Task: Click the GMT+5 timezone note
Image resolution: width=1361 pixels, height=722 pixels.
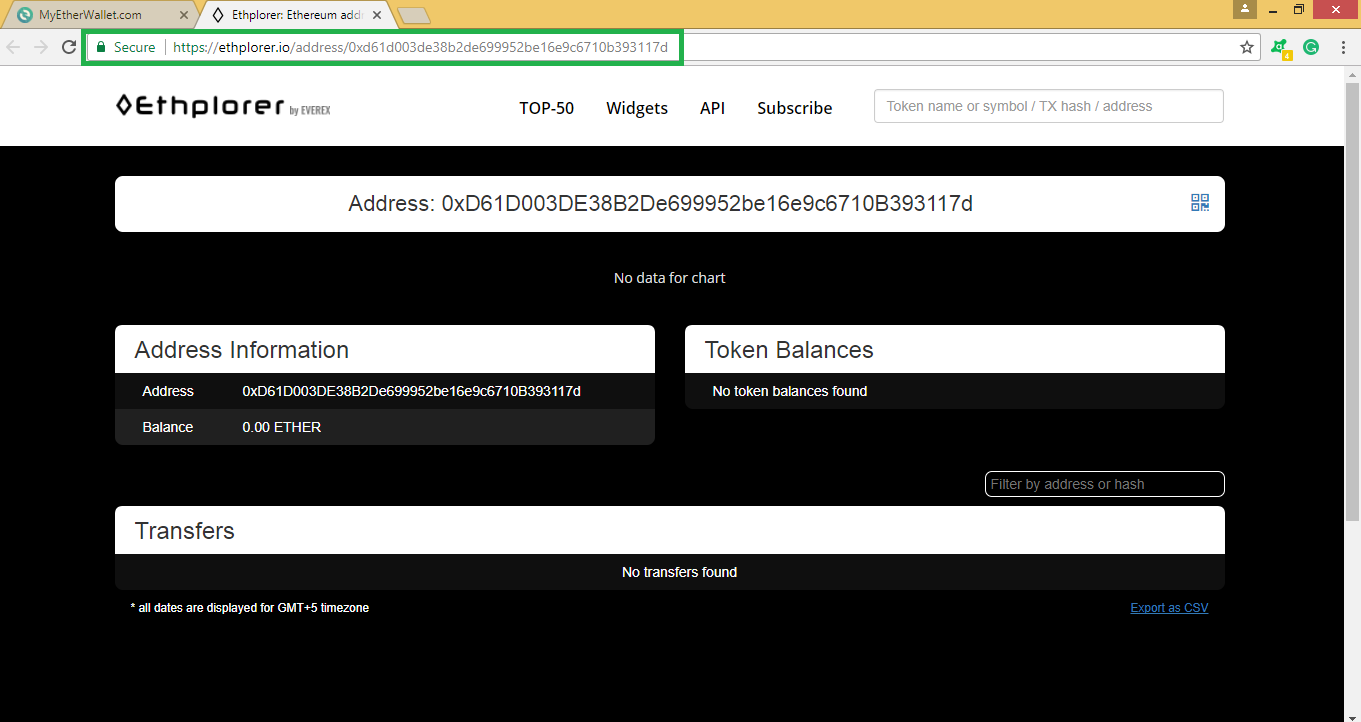Action: [x=249, y=608]
